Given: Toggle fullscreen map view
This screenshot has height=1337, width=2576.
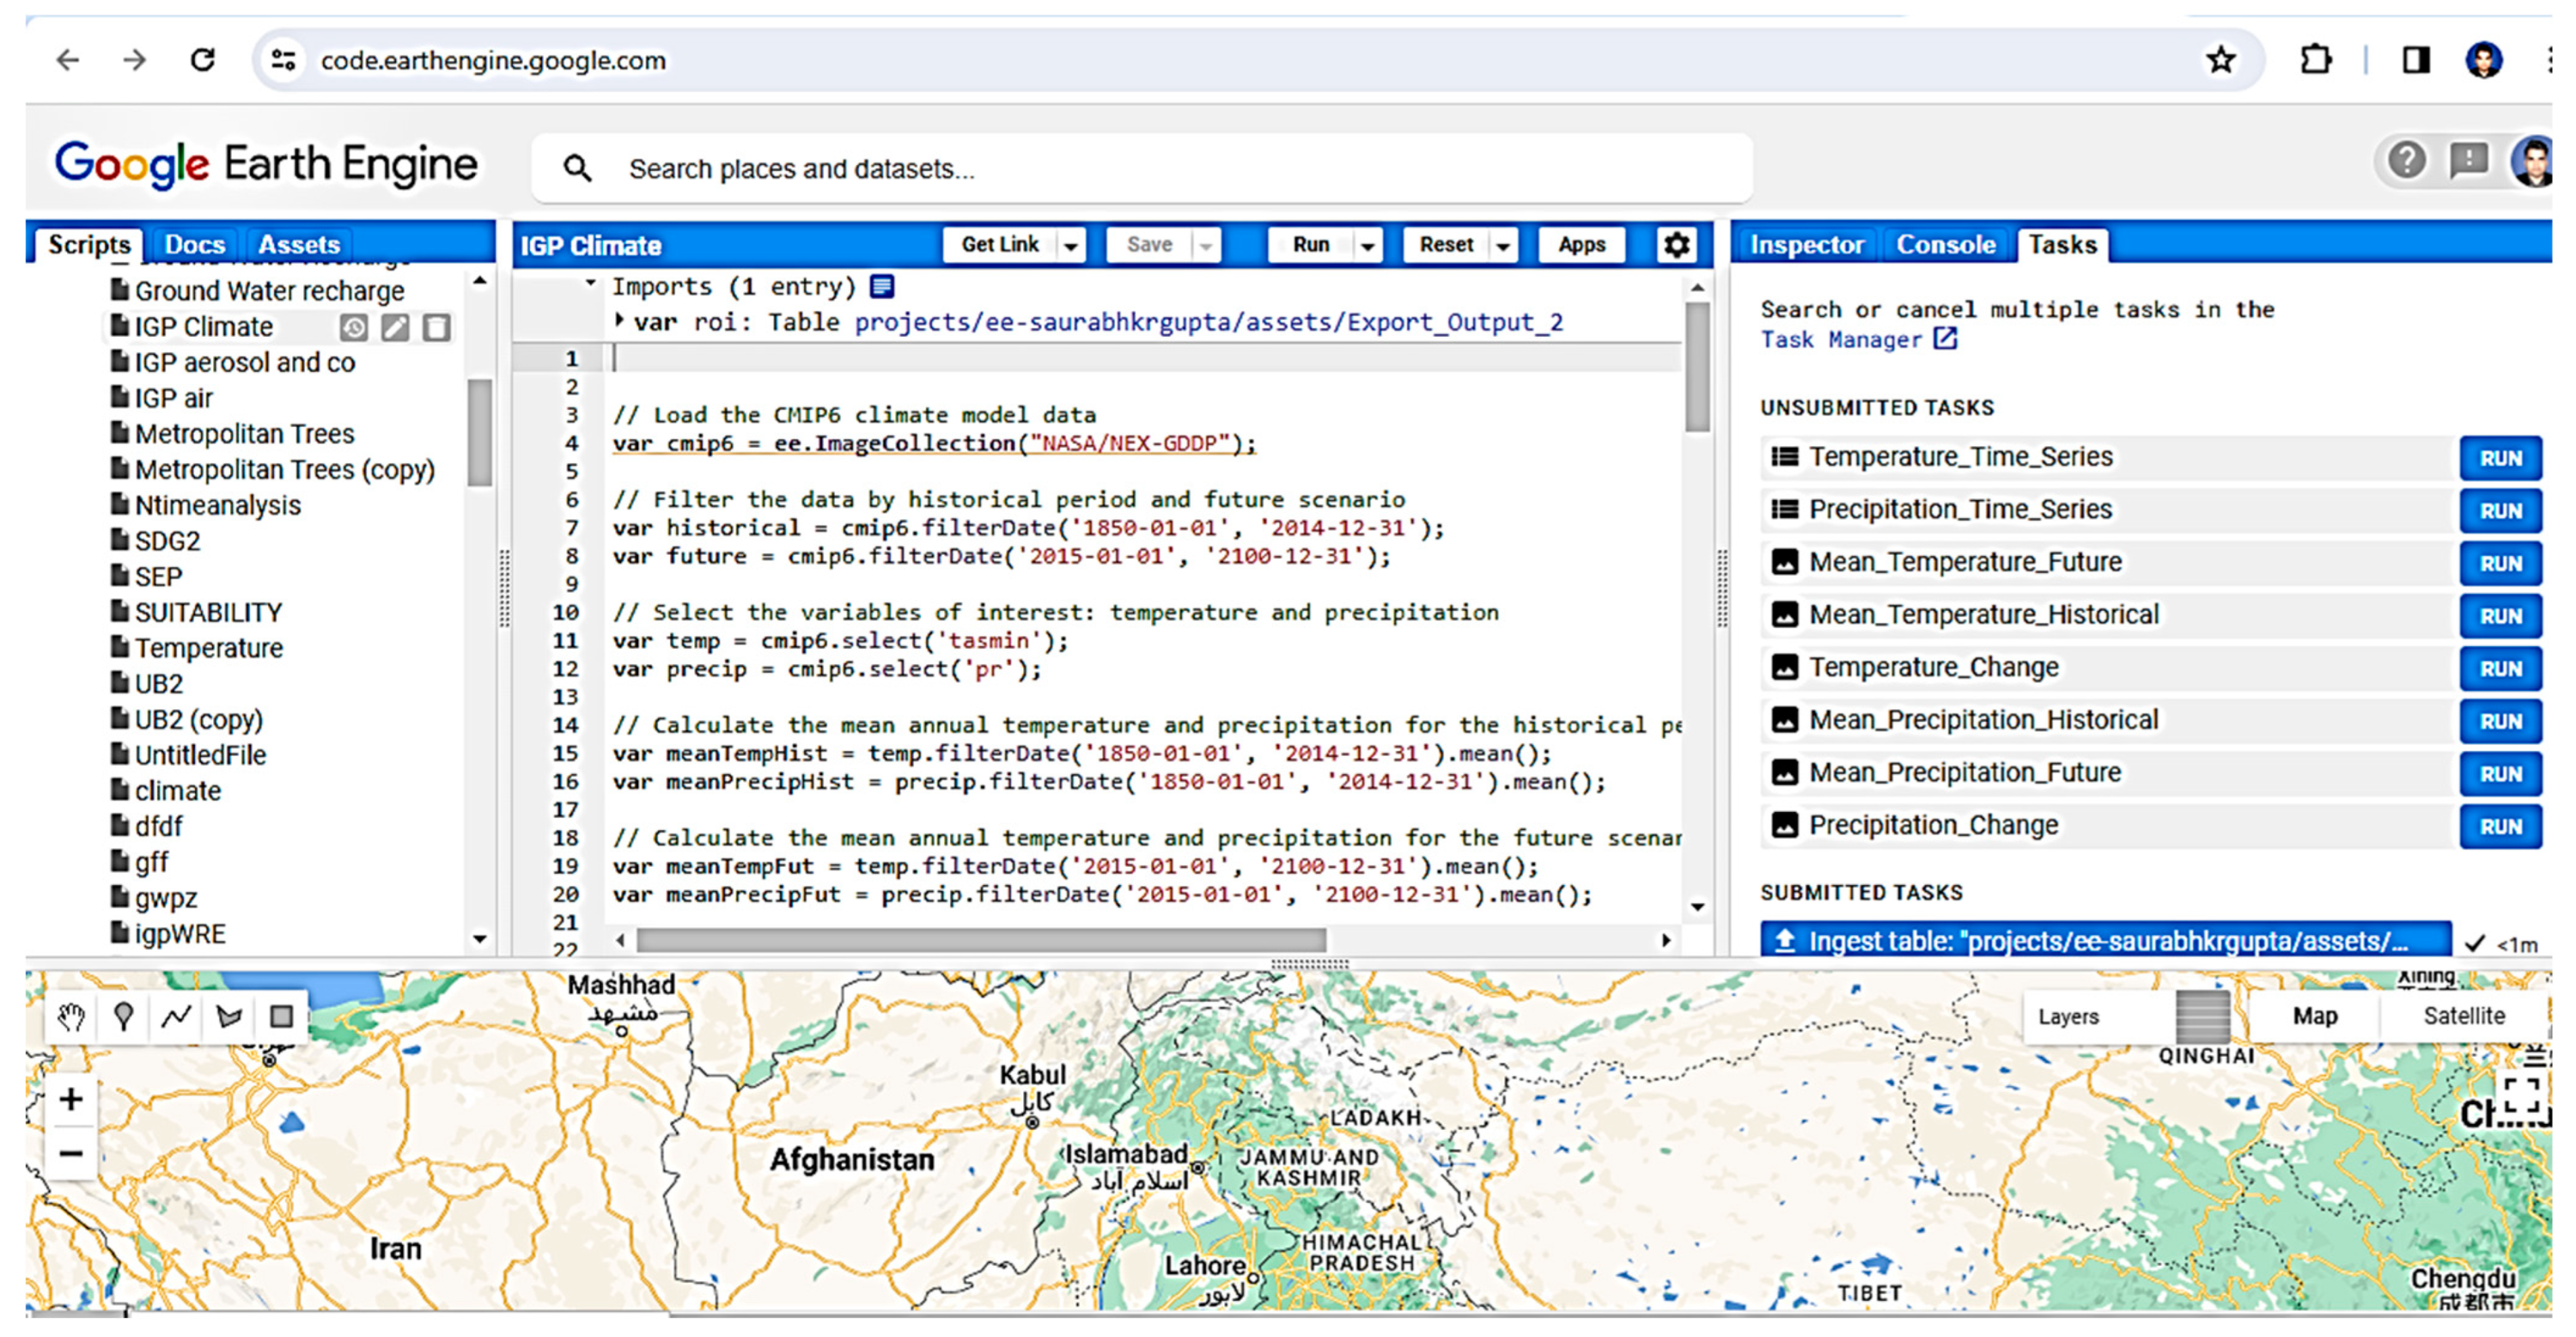Looking at the screenshot, I should tap(2522, 1096).
